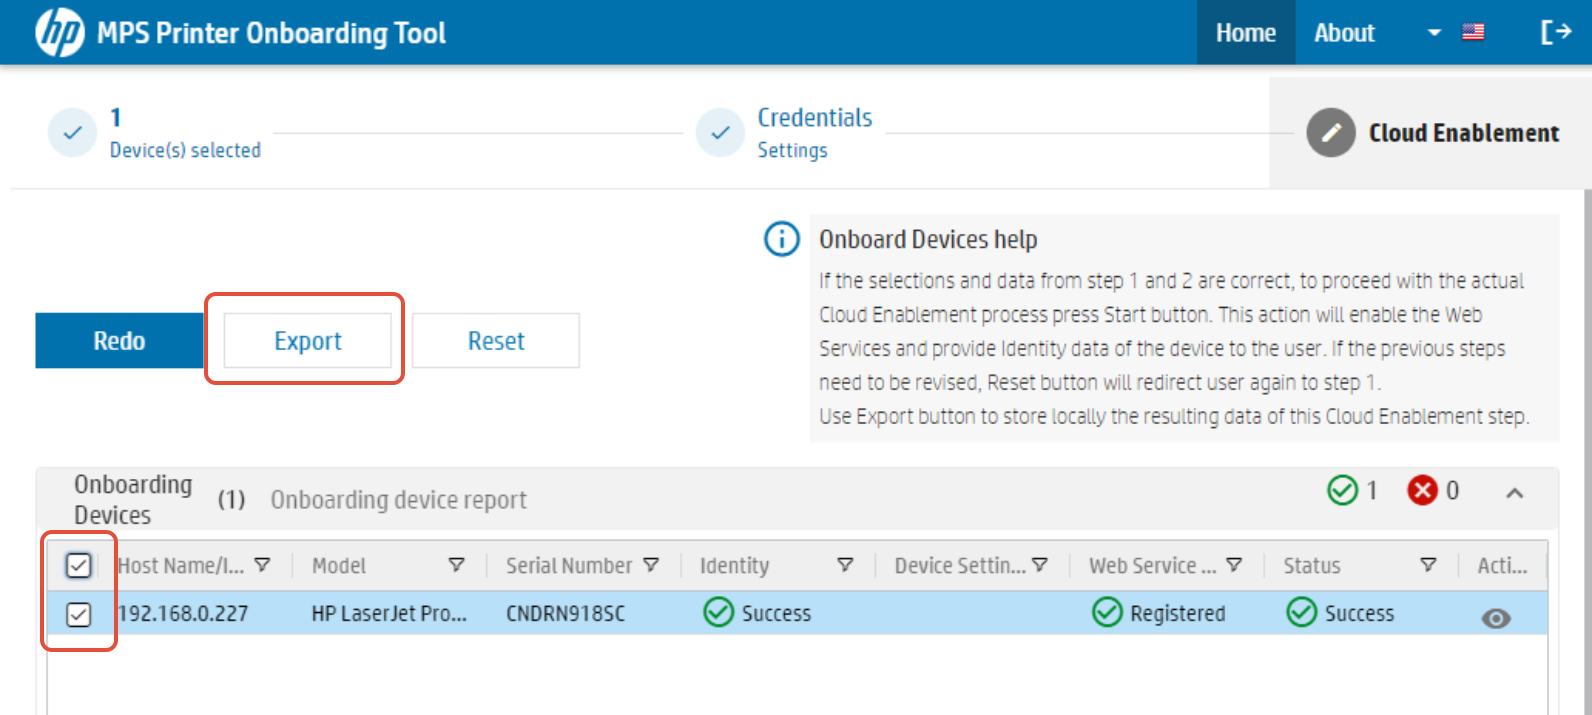Open the language dropdown arrow
This screenshot has width=1592, height=715.
pos(1434,33)
